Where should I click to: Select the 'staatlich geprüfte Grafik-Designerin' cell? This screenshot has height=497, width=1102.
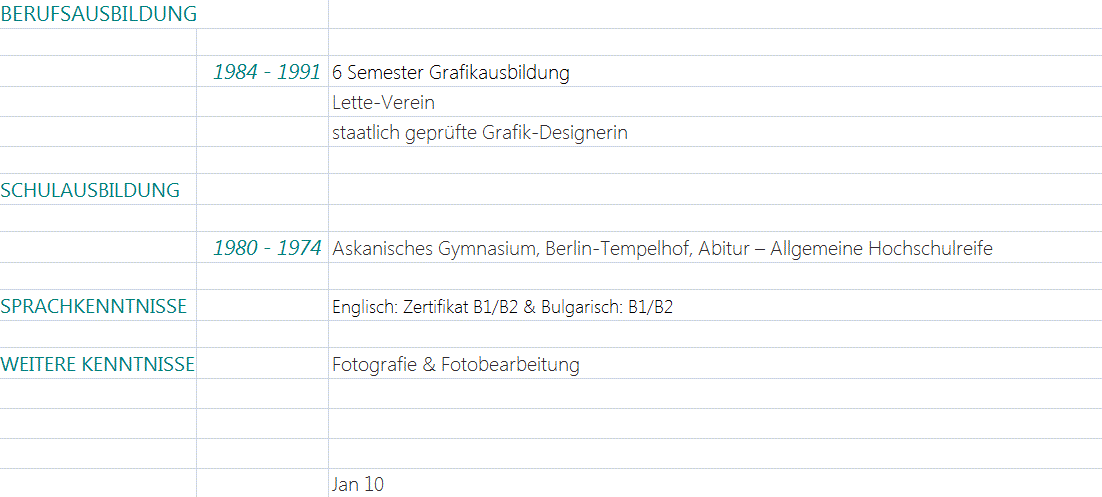[480, 132]
